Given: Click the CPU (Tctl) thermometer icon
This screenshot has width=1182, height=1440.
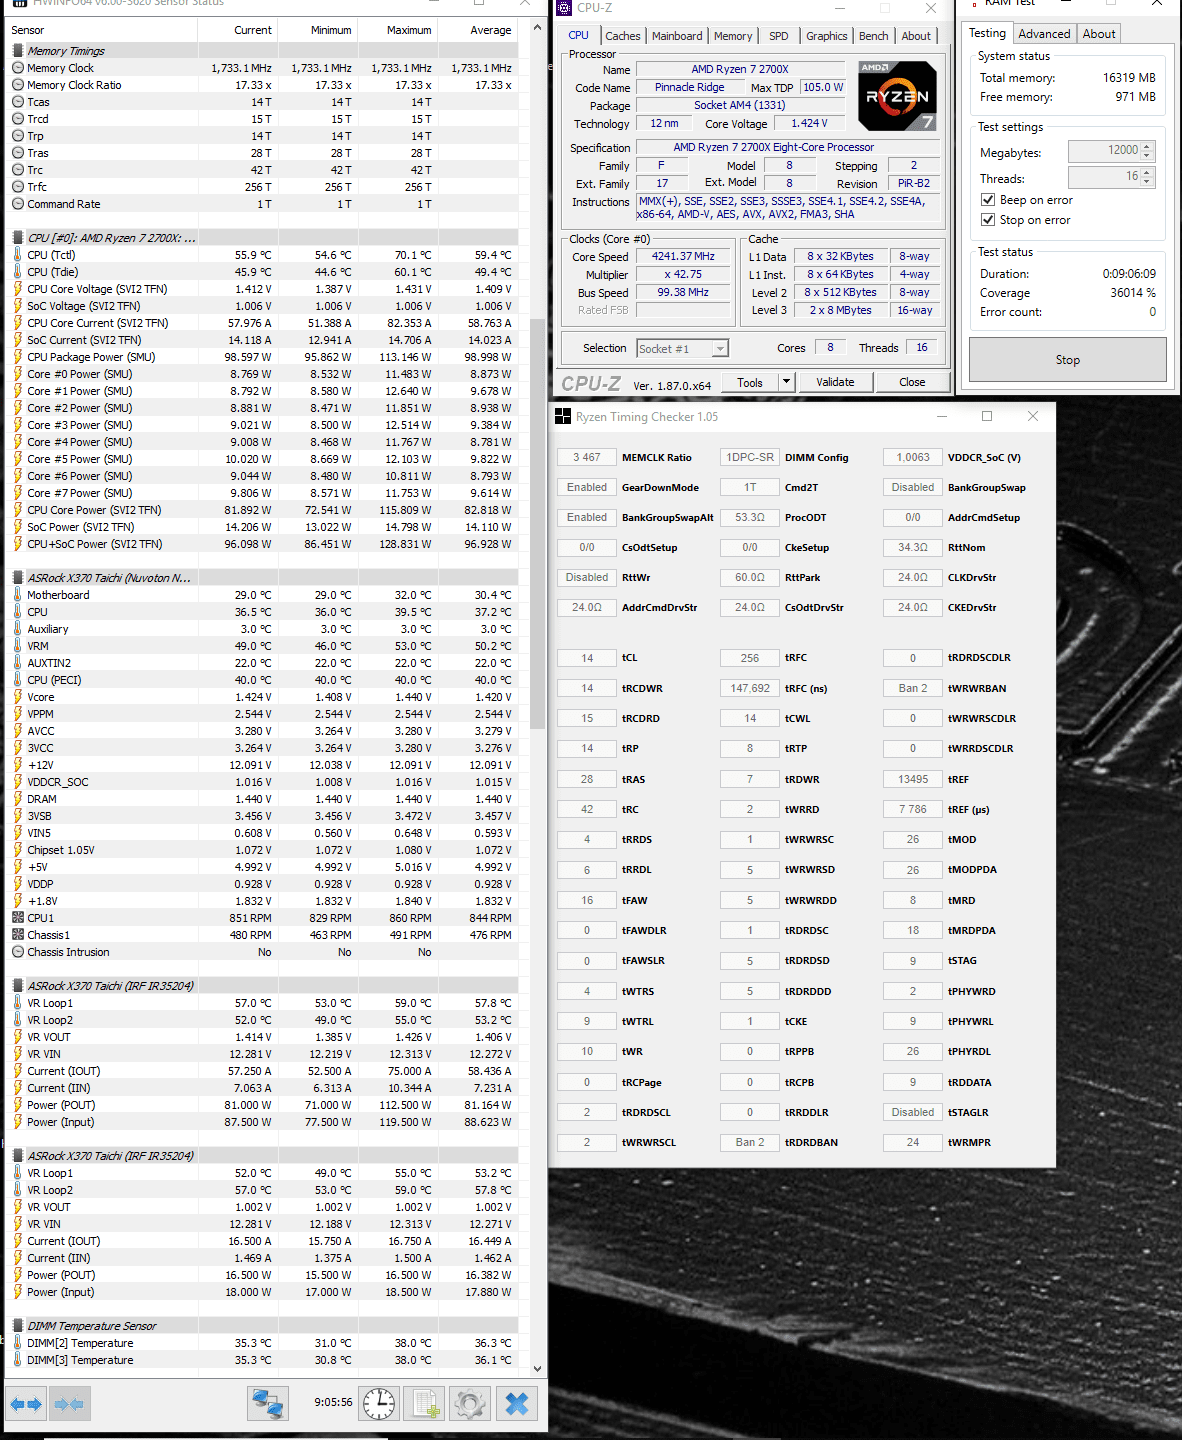Looking at the screenshot, I should point(18,255).
